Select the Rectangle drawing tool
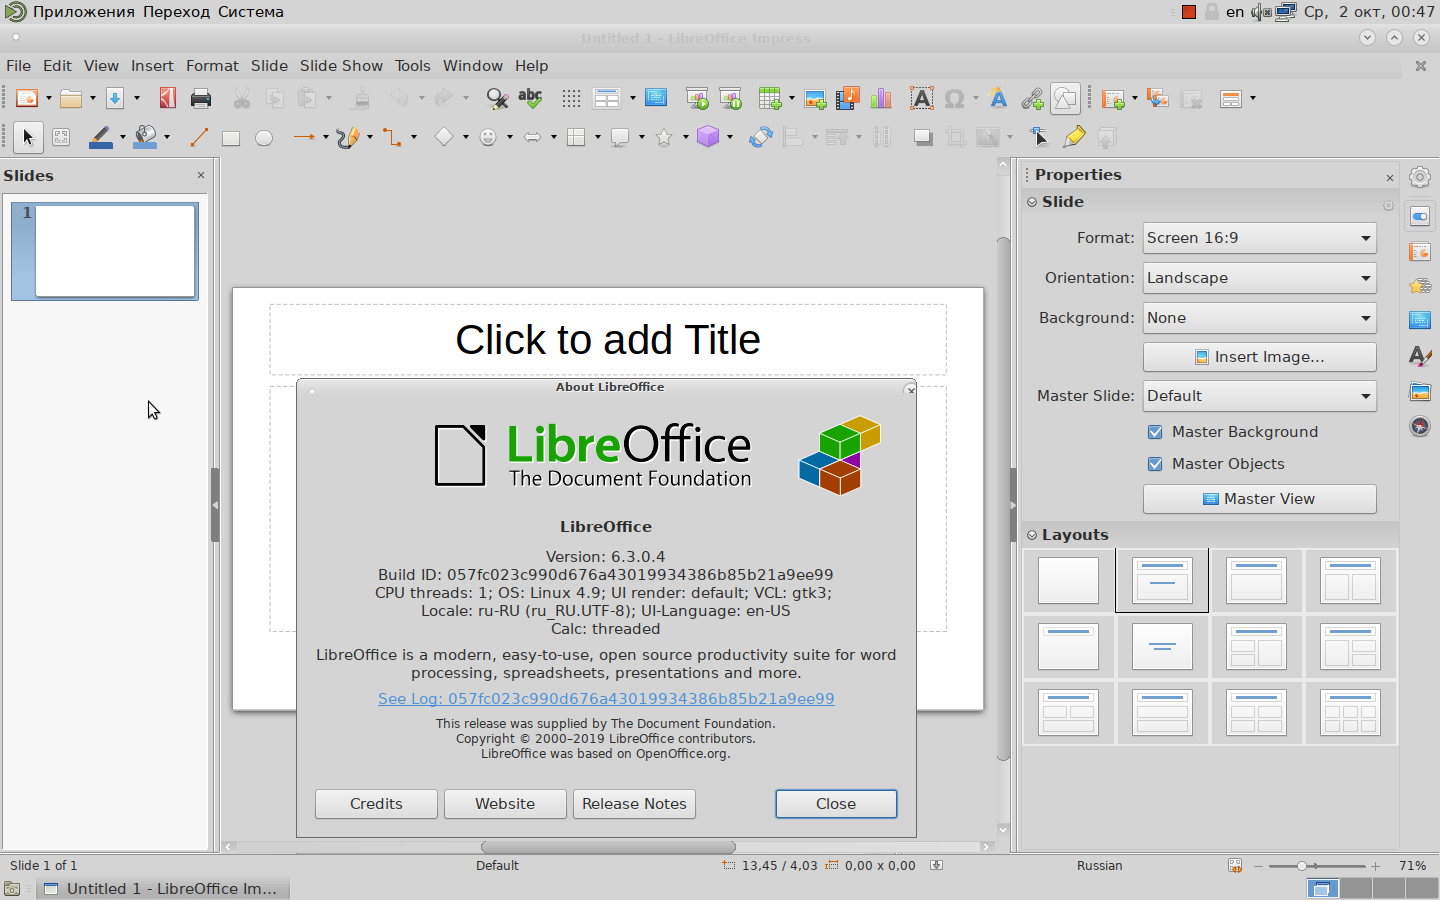Viewport: 1440px width, 900px height. click(x=231, y=137)
